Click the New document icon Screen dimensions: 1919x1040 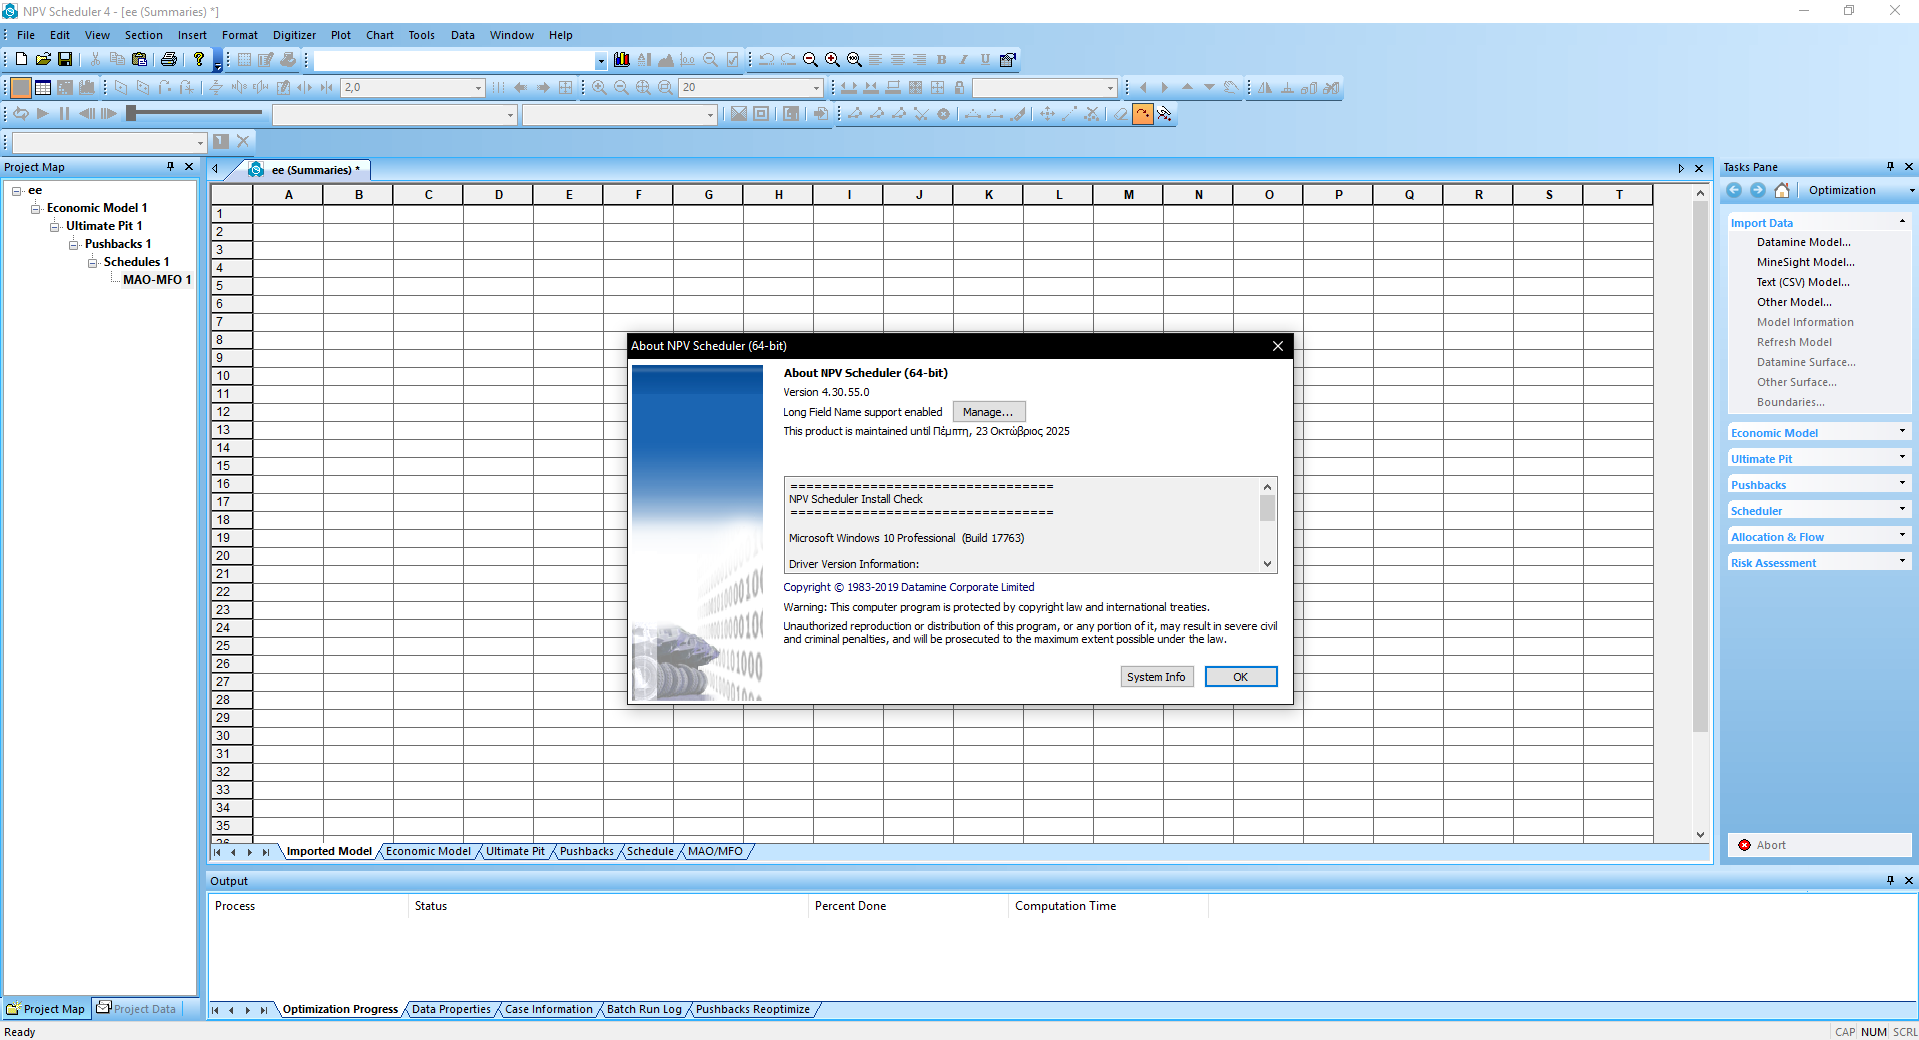(x=21, y=60)
